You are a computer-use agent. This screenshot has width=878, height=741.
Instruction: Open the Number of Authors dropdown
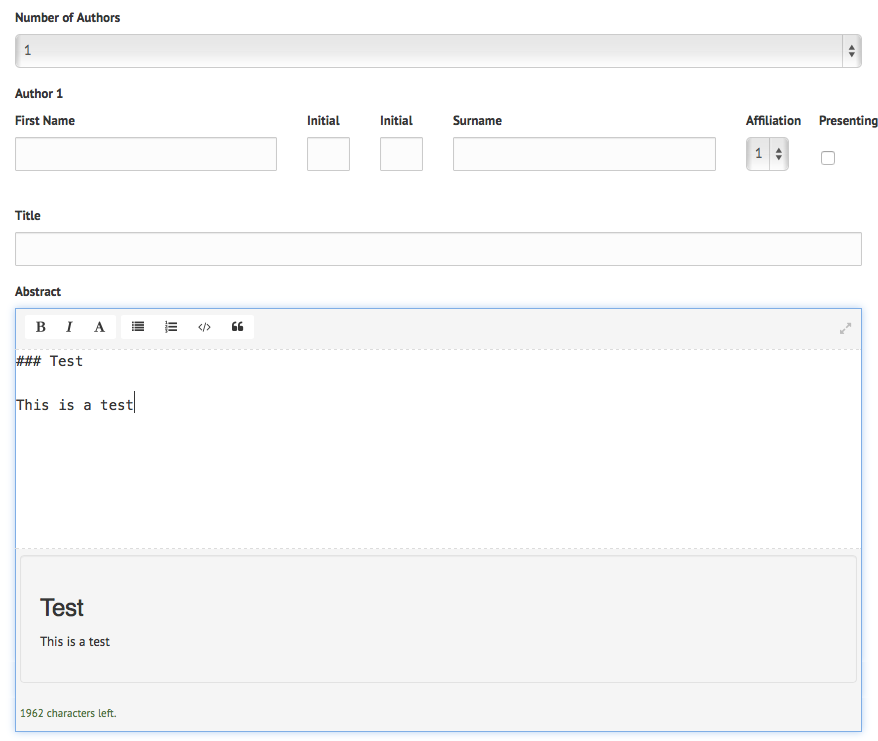(x=438, y=50)
